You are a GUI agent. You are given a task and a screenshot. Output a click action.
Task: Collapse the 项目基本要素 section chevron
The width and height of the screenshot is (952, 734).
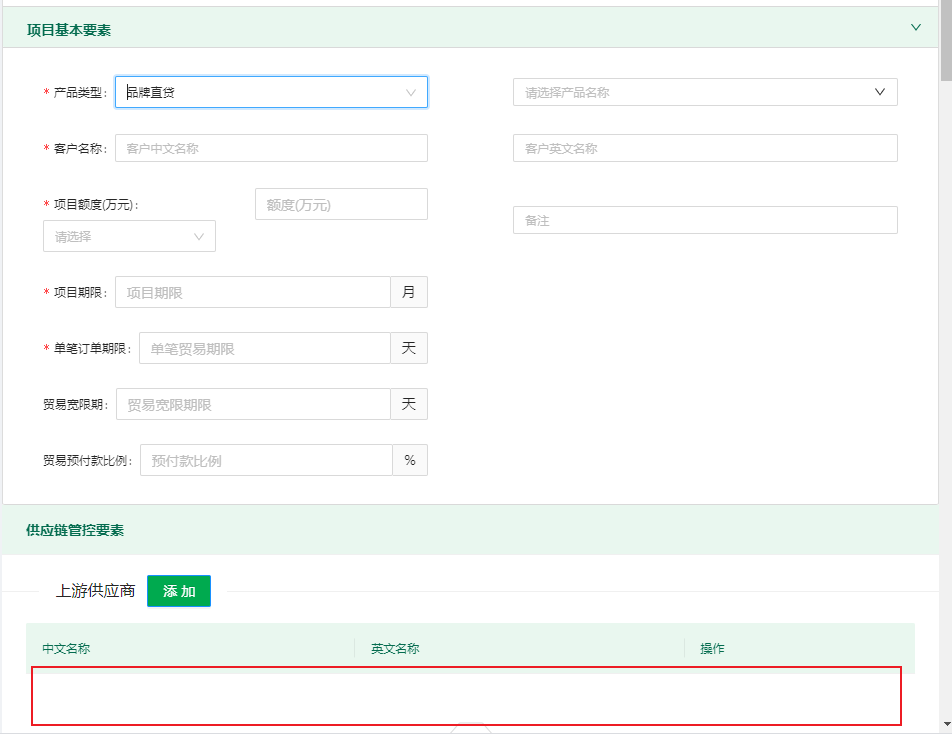[x=916, y=27]
